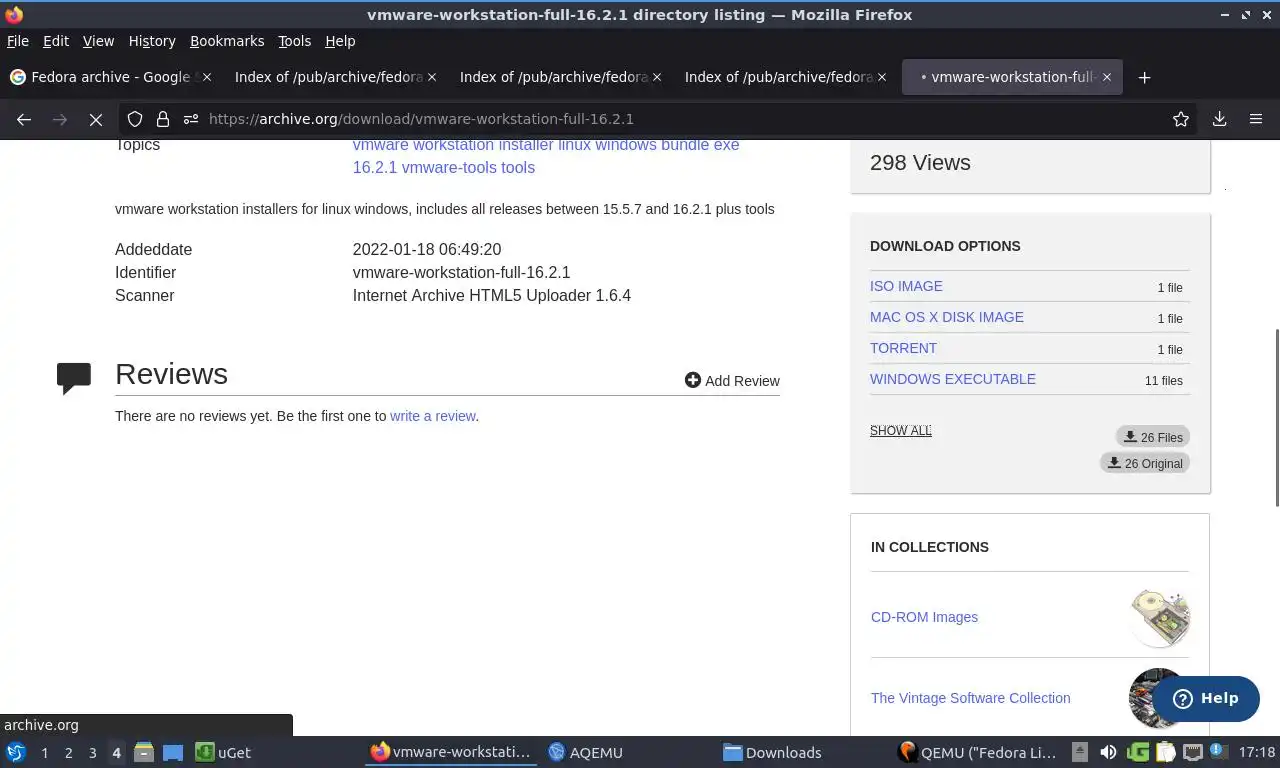Viewport: 1280px width, 768px height.
Task: Click the uGet tray icon
Action: (1138, 752)
